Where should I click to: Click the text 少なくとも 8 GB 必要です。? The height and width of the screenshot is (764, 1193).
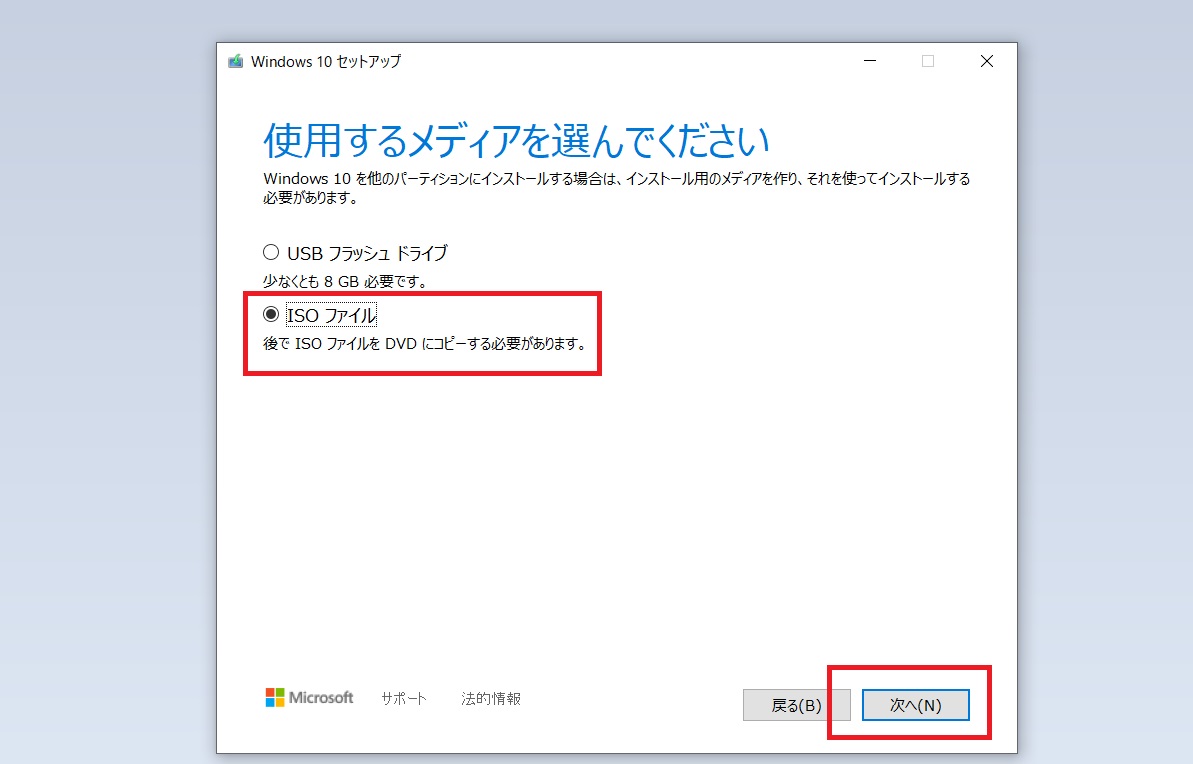click(345, 282)
